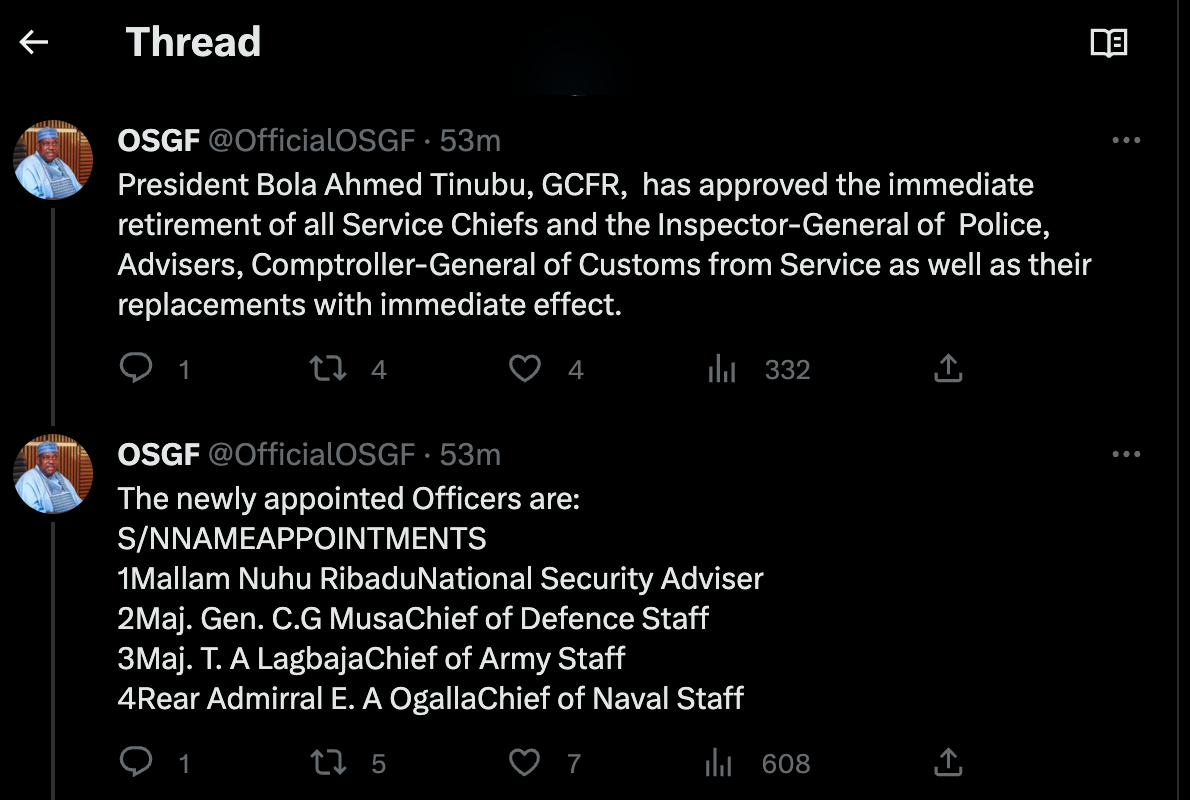
Task: Like the first tweet about Service Chiefs
Action: [525, 369]
